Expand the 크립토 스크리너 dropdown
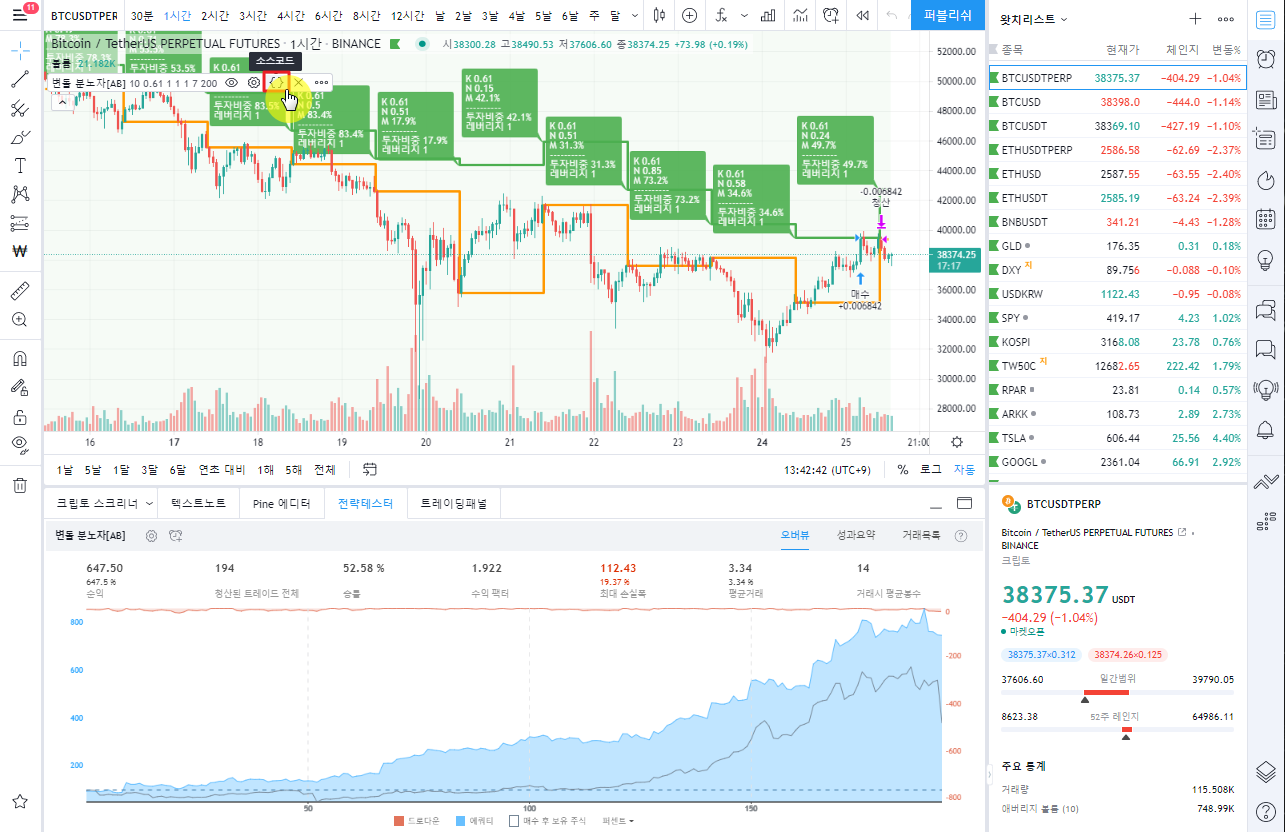Viewport: 1285px width, 832px height. (x=105, y=504)
